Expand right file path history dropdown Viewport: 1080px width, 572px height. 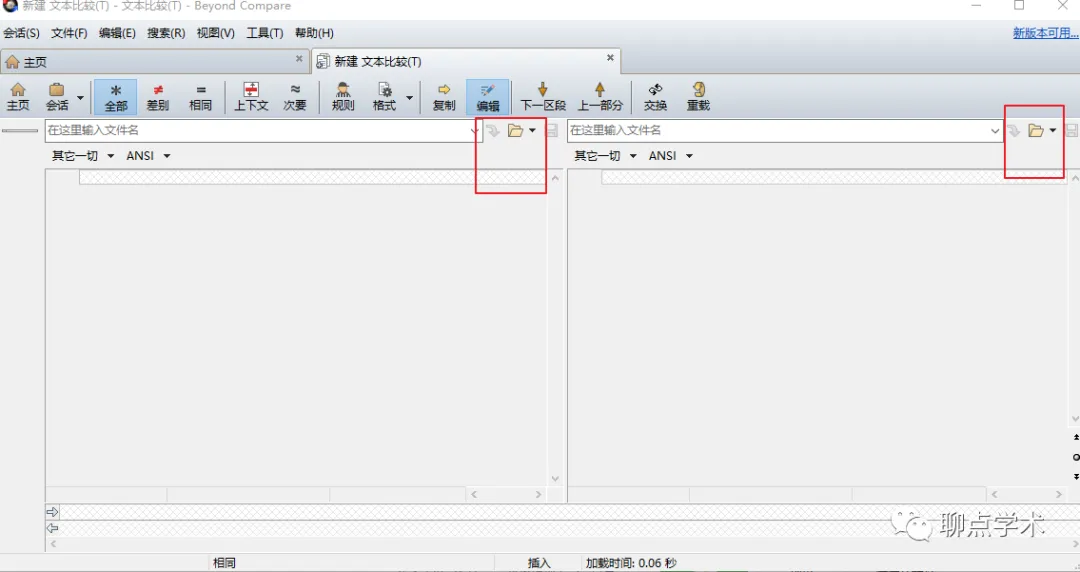coord(995,131)
